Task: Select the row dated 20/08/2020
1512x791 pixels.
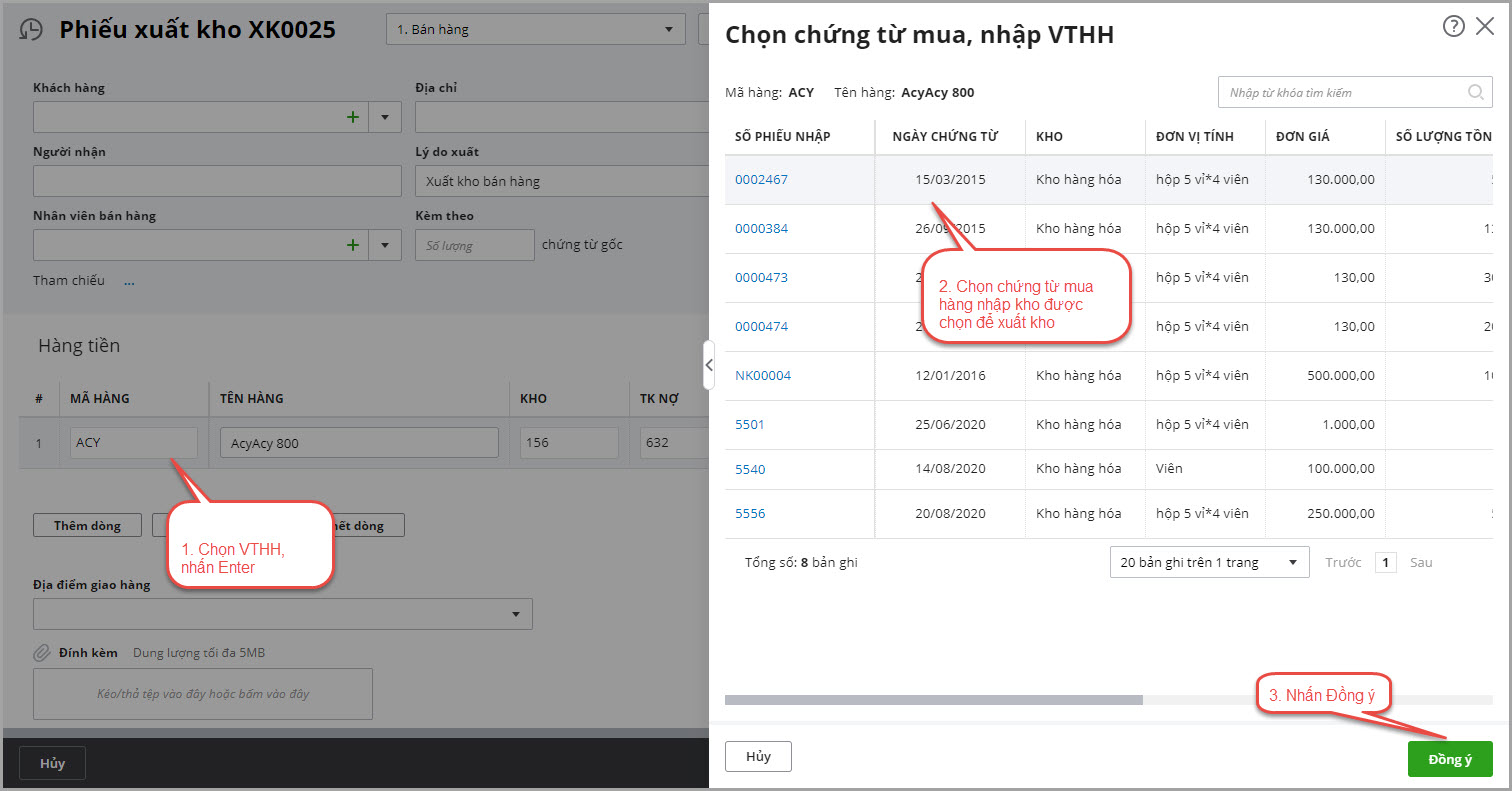Action: (x=950, y=514)
